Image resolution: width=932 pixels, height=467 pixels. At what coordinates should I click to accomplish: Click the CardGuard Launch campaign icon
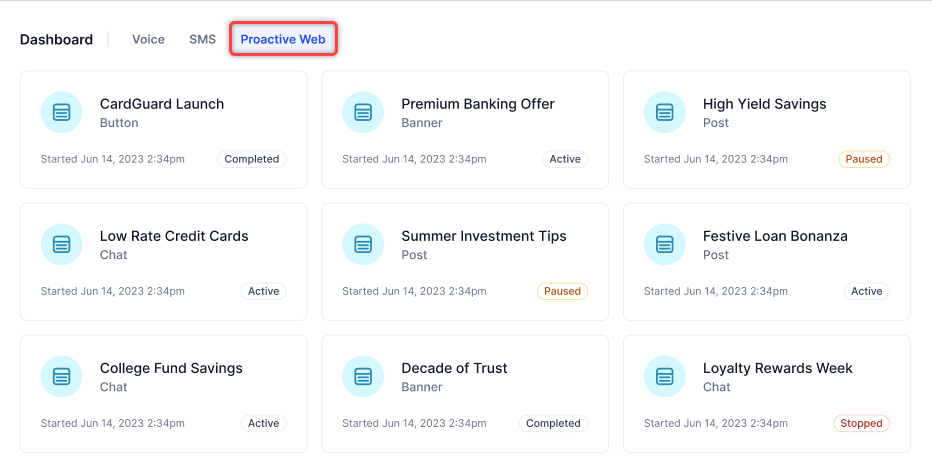(62, 112)
